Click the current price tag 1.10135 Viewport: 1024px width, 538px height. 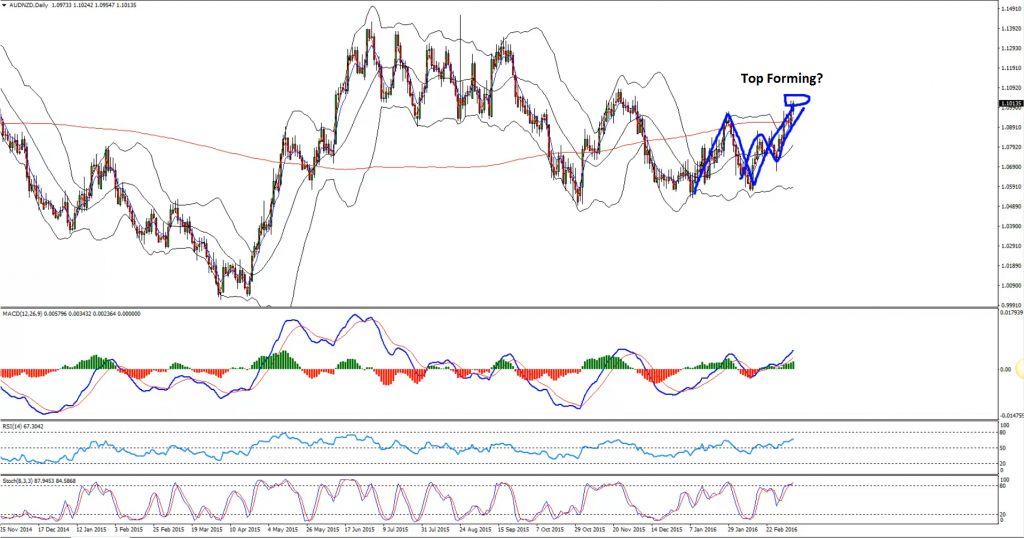coord(1011,103)
